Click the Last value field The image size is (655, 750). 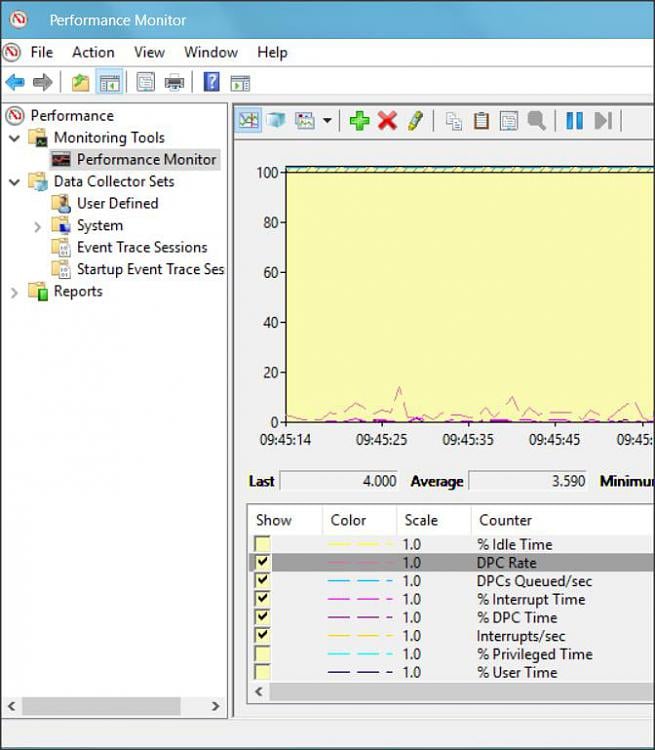coord(339,481)
